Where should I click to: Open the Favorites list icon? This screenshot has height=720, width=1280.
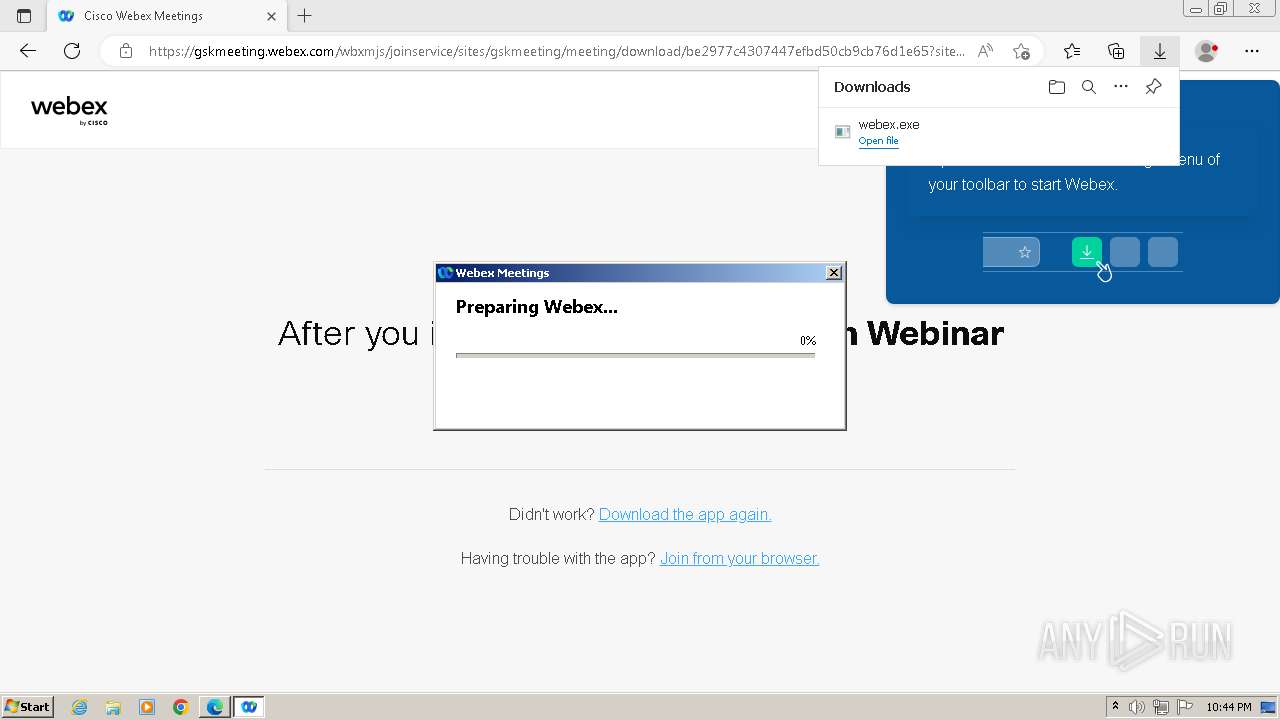pyautogui.click(x=1072, y=51)
